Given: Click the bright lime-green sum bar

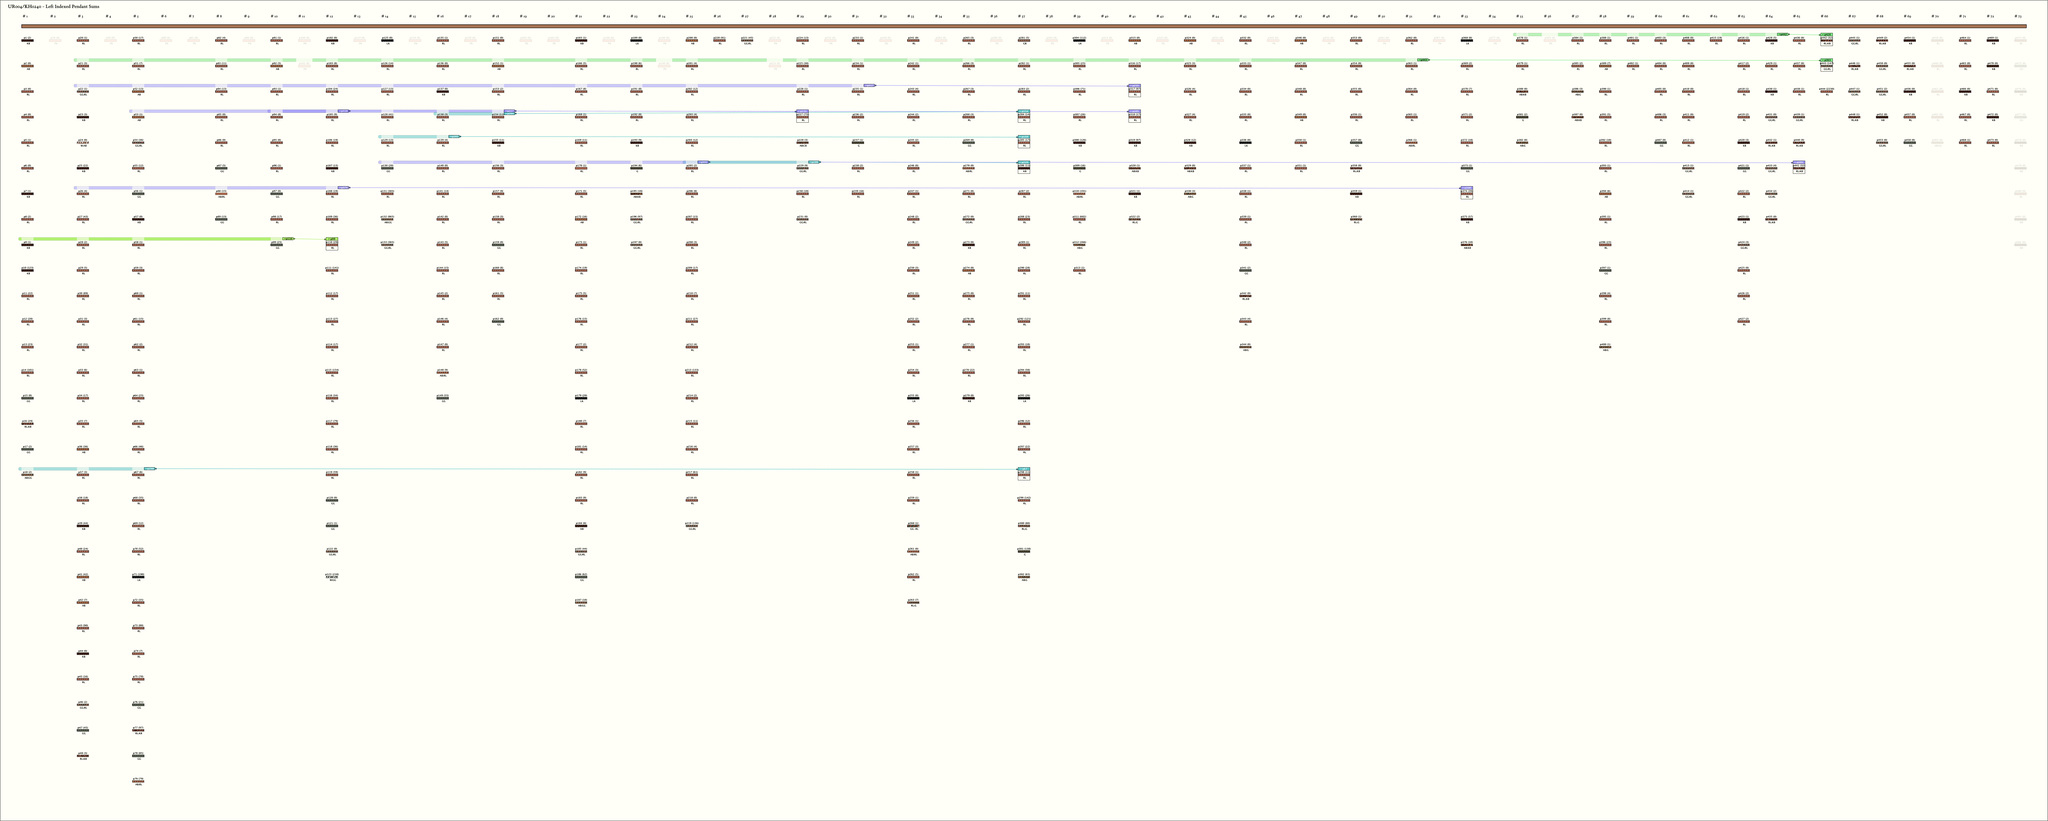Looking at the screenshot, I should click(x=150, y=239).
